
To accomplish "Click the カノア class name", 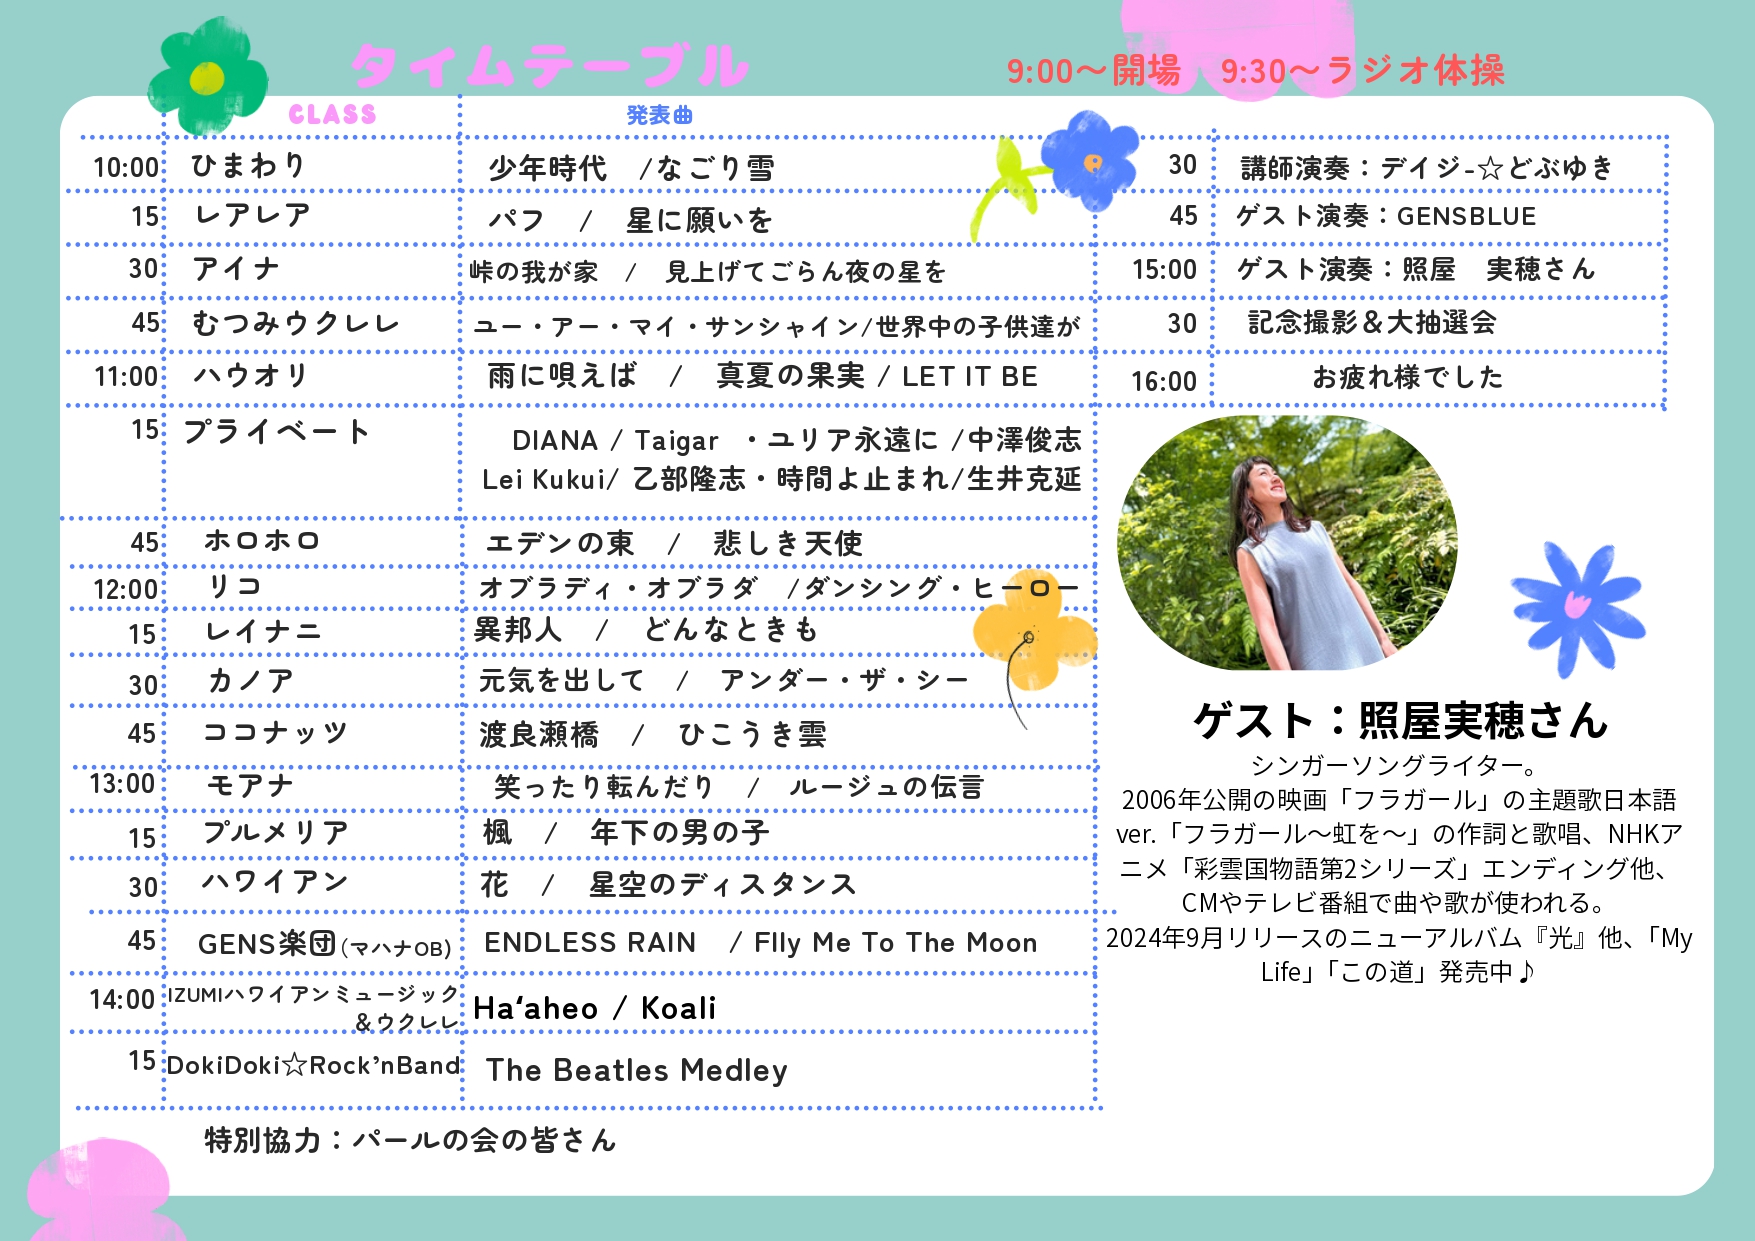I will (251, 681).
